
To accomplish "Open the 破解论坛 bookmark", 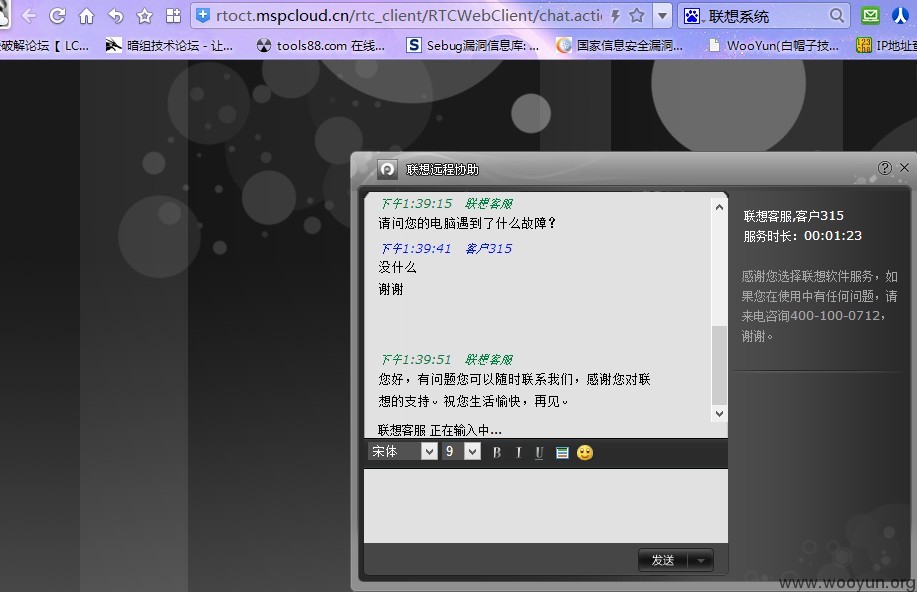I will [44, 45].
